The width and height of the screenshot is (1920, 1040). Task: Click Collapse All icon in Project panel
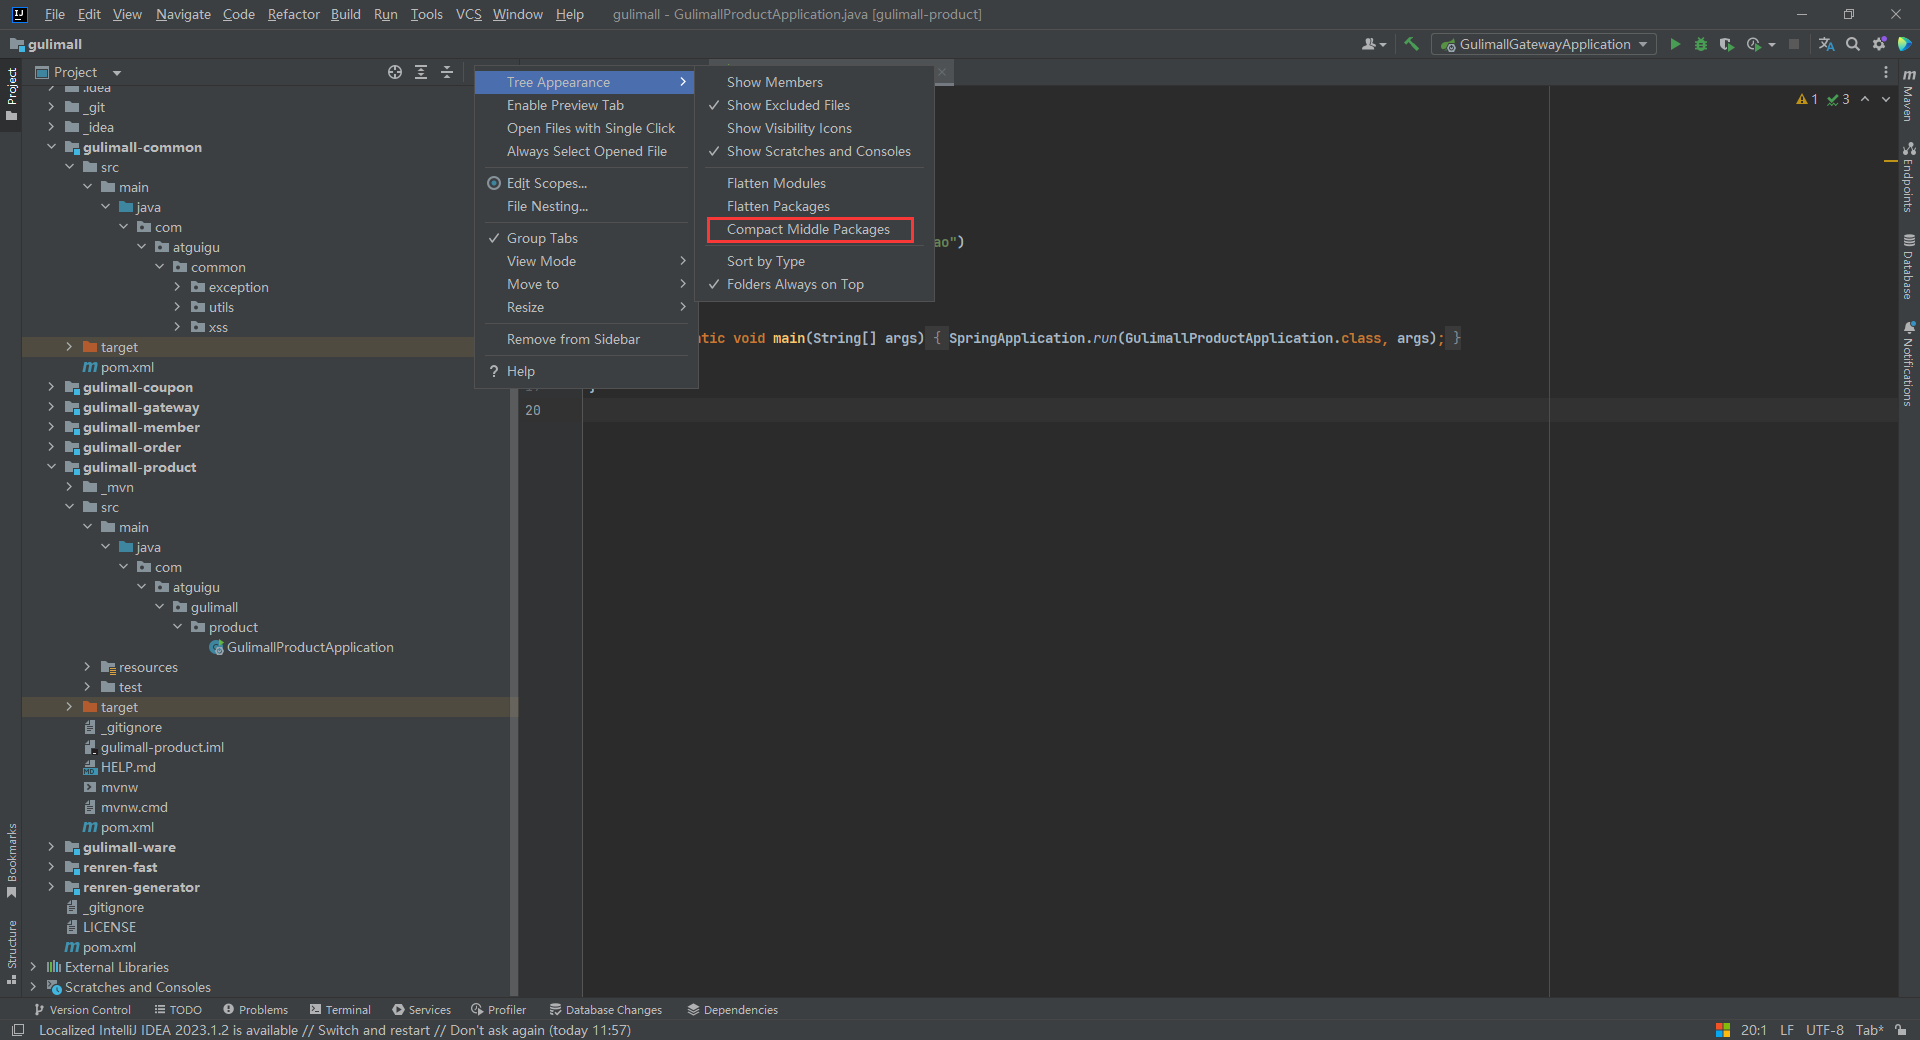pos(447,72)
